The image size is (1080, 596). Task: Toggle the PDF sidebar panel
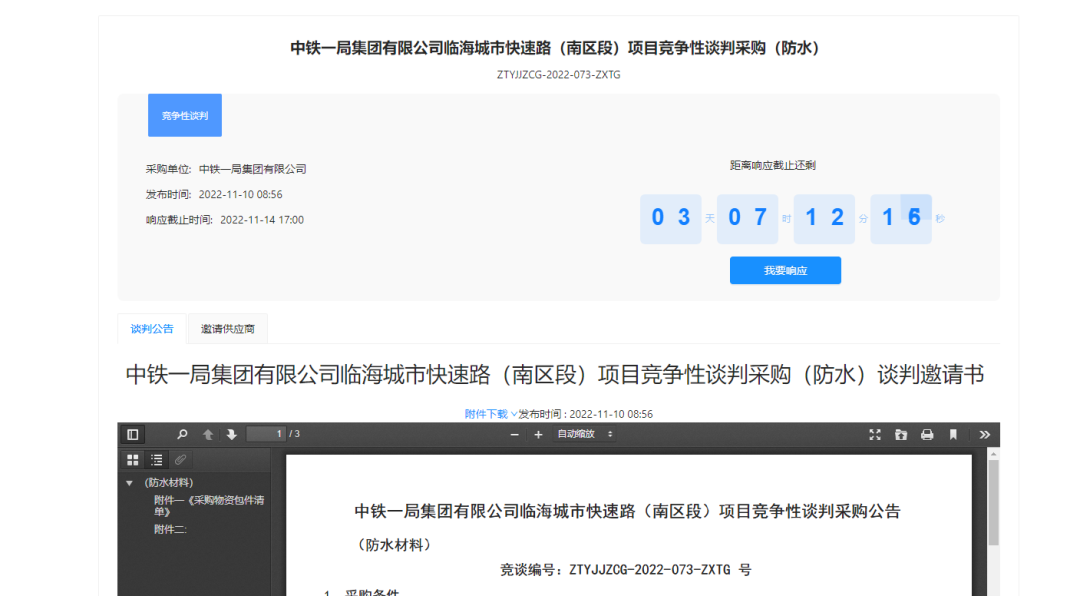132,434
